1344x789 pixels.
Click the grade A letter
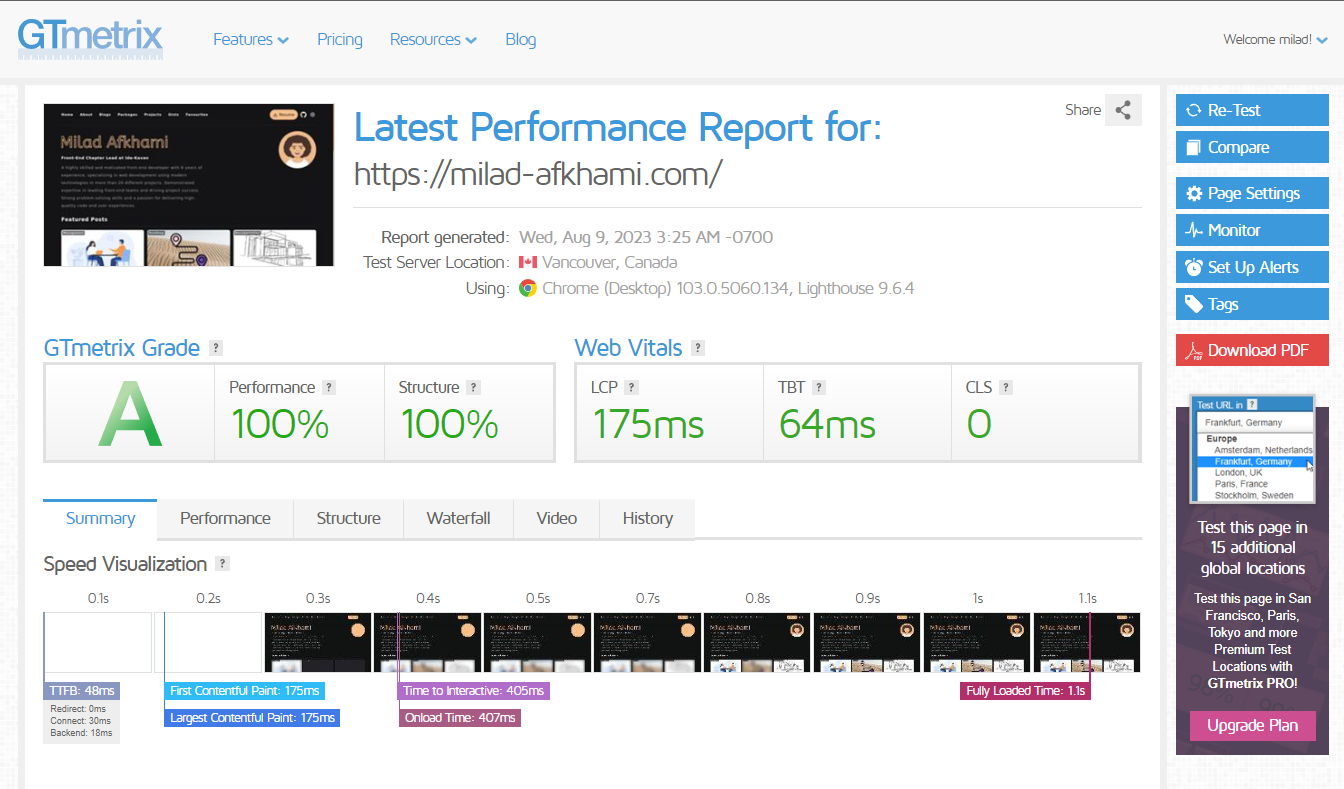[x=129, y=415]
